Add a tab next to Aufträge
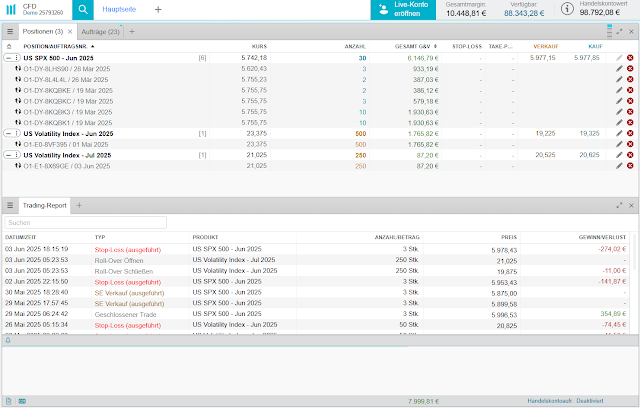This screenshot has height=408, width=640. point(132,31)
